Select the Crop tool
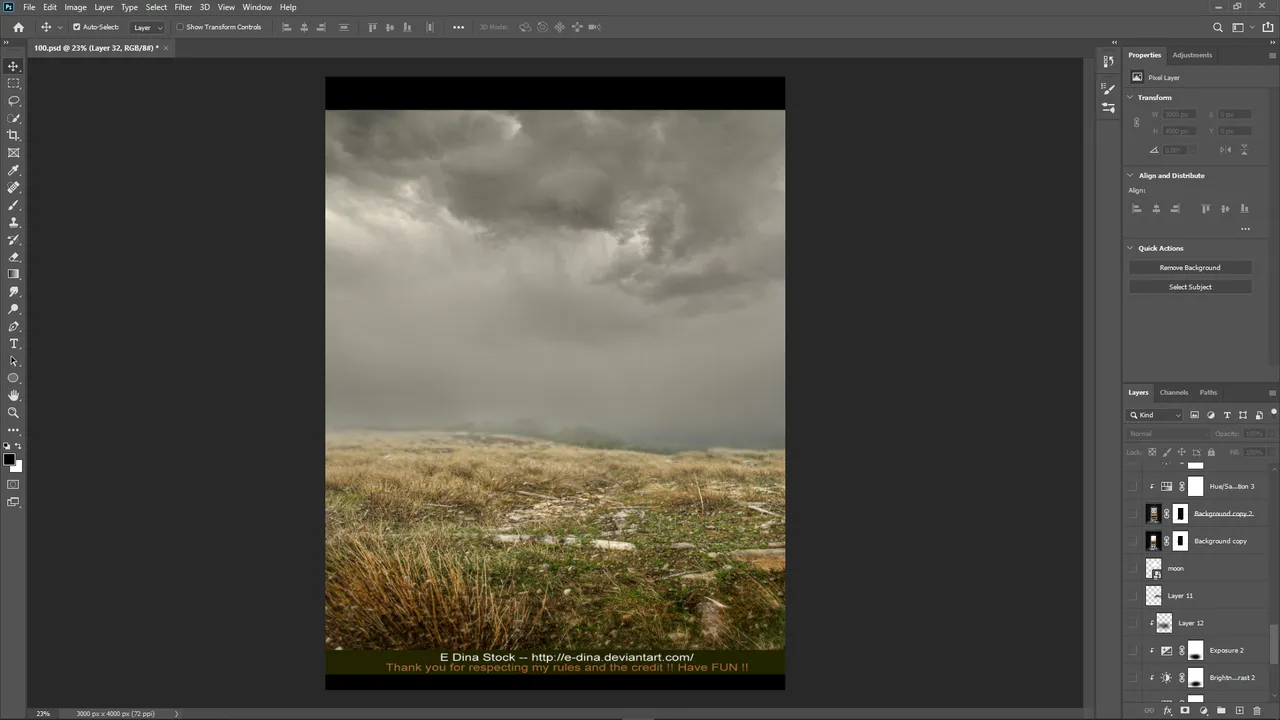This screenshot has width=1280, height=720. 13,135
